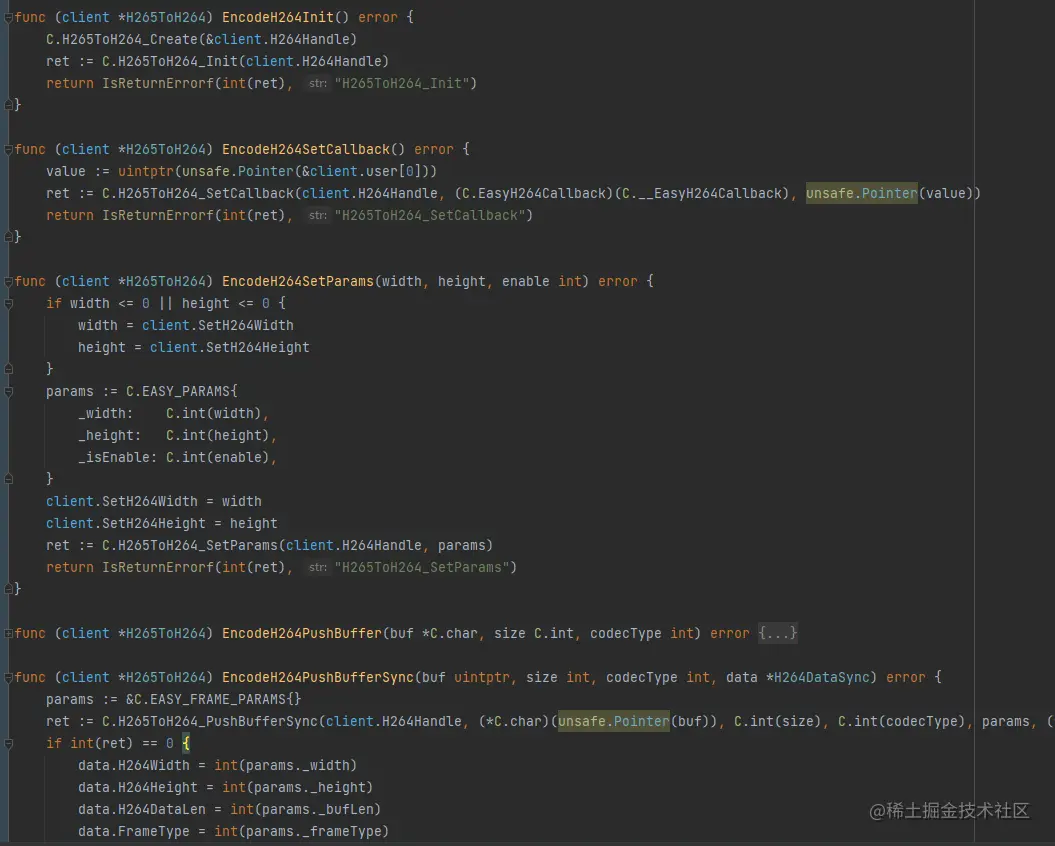Click C.__EasyH264Callback identifier
This screenshot has width=1055, height=846.
702,194
